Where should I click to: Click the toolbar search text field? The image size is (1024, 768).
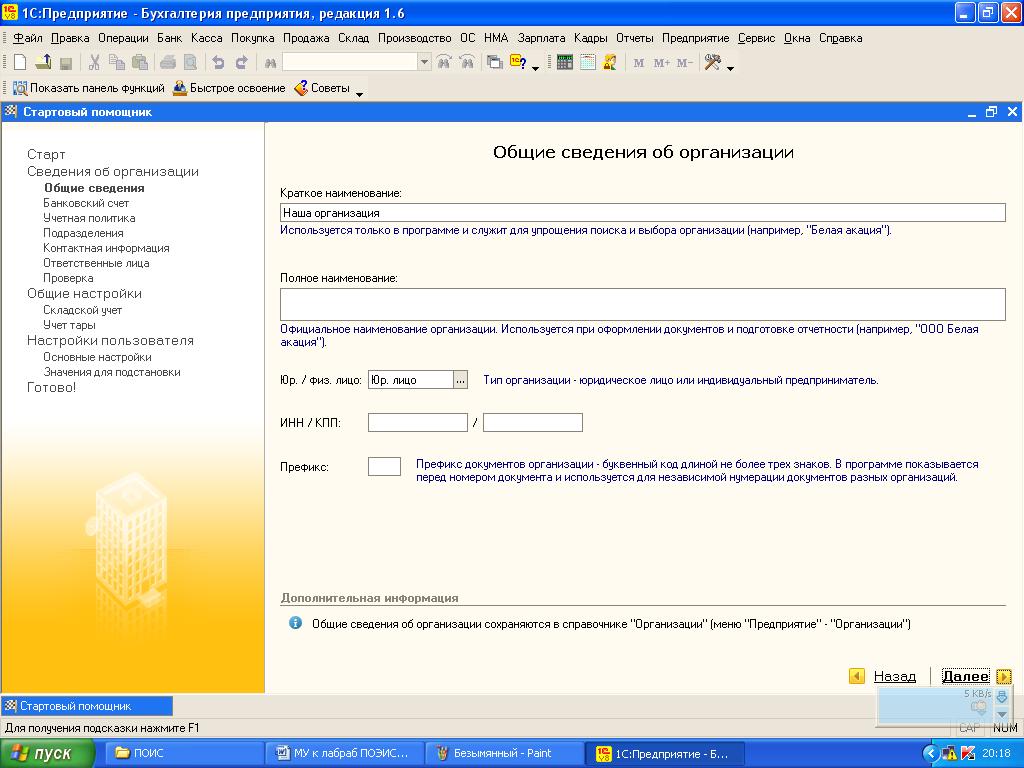(350, 63)
